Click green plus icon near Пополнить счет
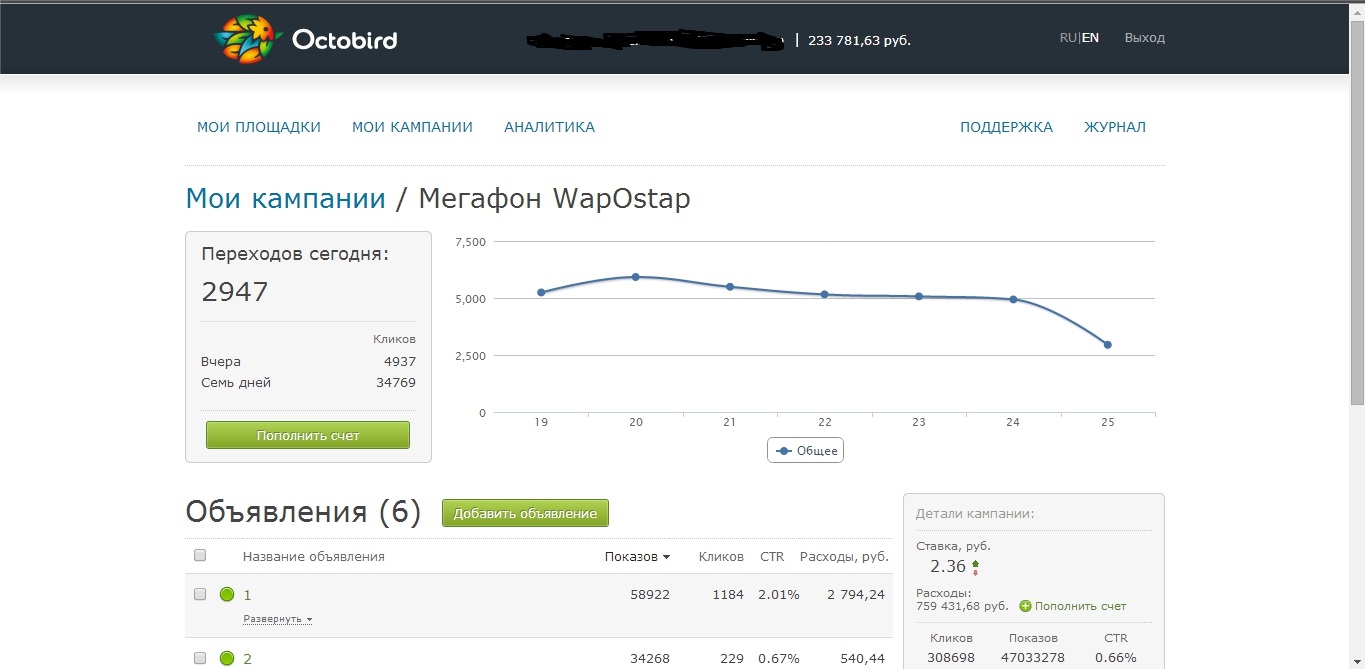 pyautogui.click(x=1025, y=606)
